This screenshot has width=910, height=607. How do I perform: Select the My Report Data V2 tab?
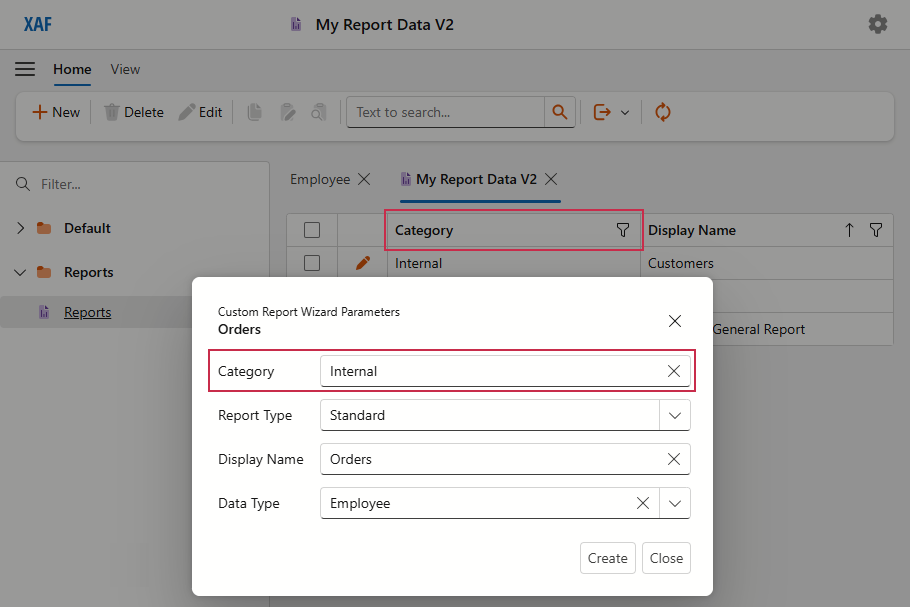click(x=476, y=179)
